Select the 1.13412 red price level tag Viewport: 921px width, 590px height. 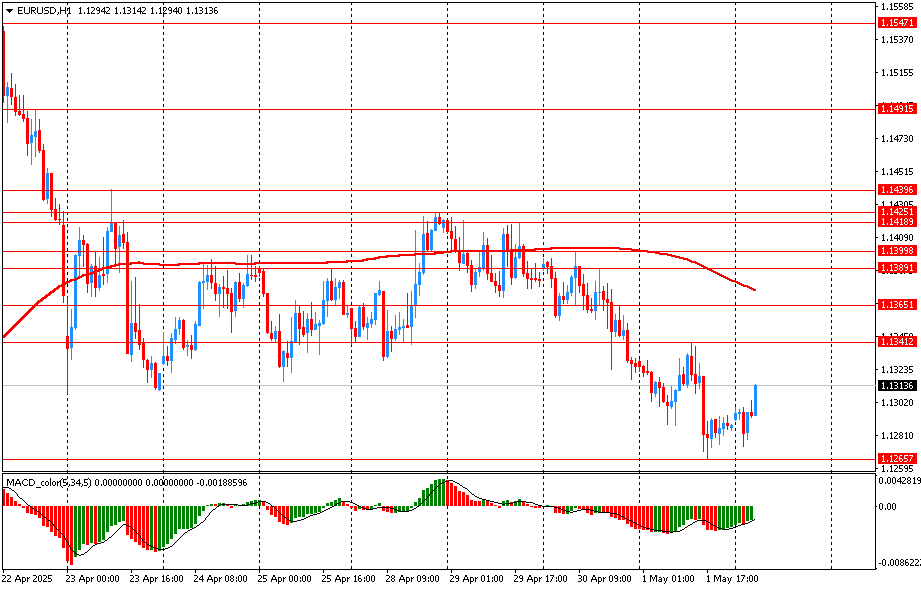click(x=897, y=342)
